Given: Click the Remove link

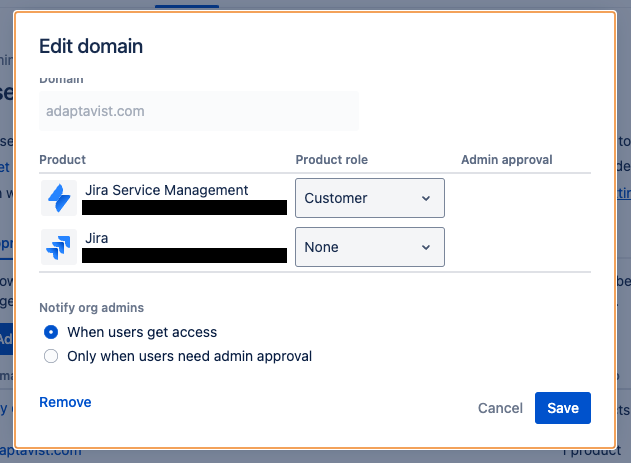Looking at the screenshot, I should pos(65,402).
